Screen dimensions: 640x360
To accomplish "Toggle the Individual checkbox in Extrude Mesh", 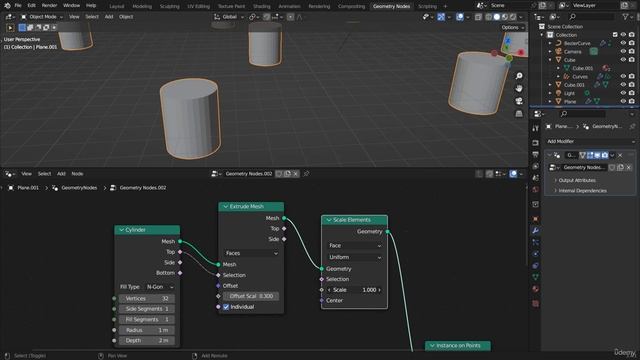I will tap(226, 307).
